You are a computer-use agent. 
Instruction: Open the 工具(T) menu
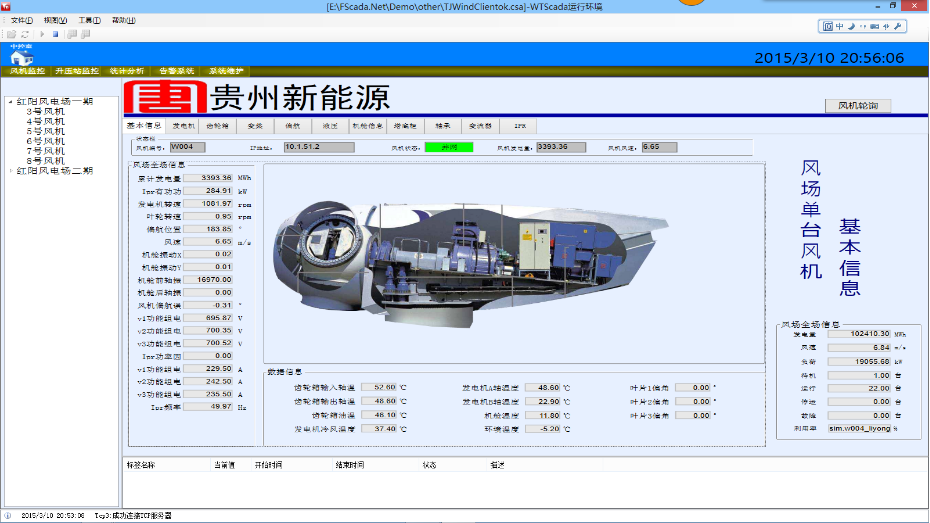click(90, 20)
